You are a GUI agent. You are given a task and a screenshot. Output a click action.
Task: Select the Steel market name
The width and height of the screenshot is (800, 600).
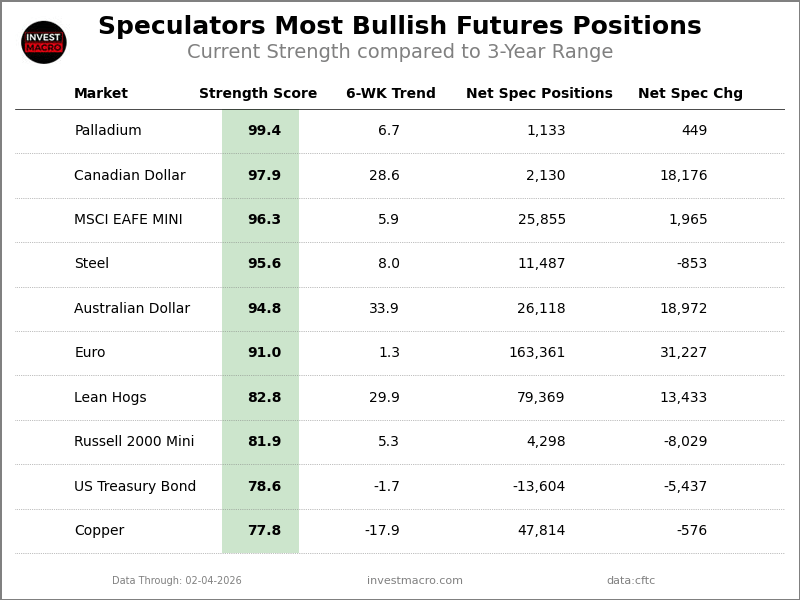coord(92,264)
